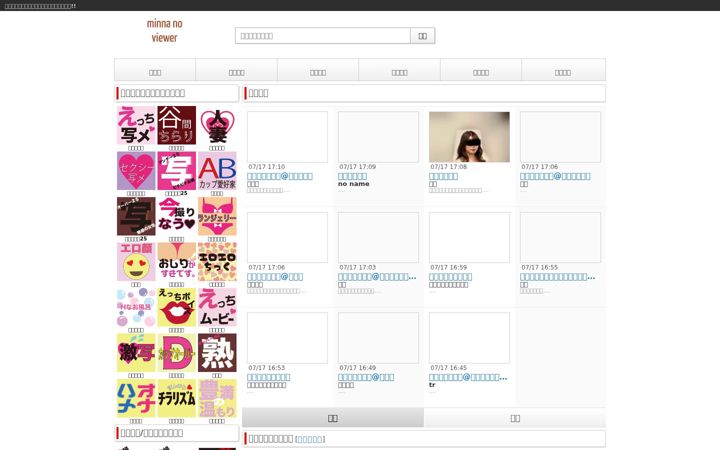Click the search button beside the search field
The height and width of the screenshot is (450, 720).
point(422,36)
